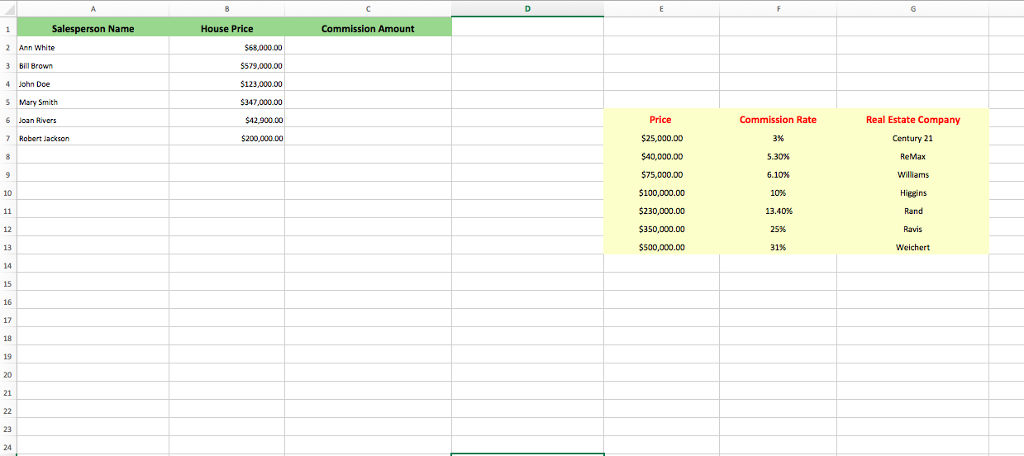Click the Joan Rivers cell

tap(93, 120)
